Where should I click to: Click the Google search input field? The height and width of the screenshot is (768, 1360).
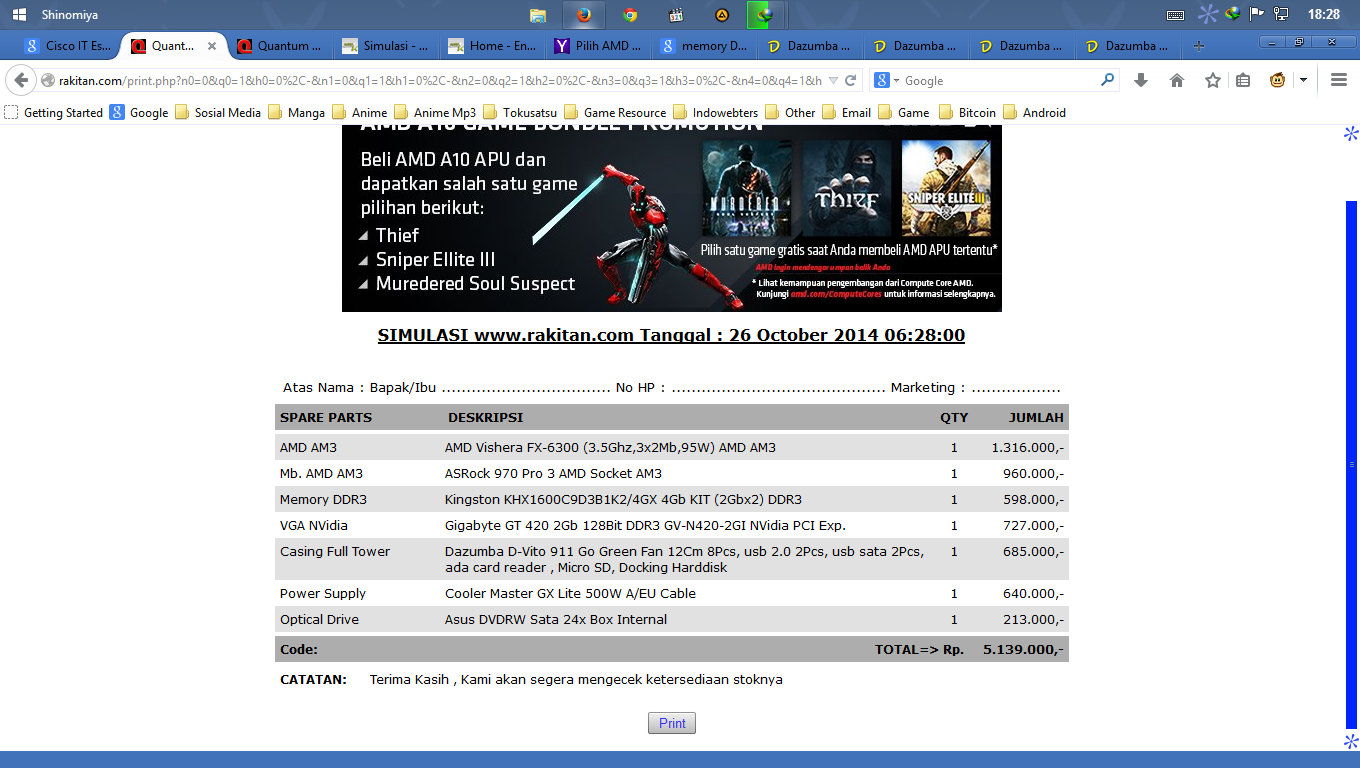[1000, 80]
